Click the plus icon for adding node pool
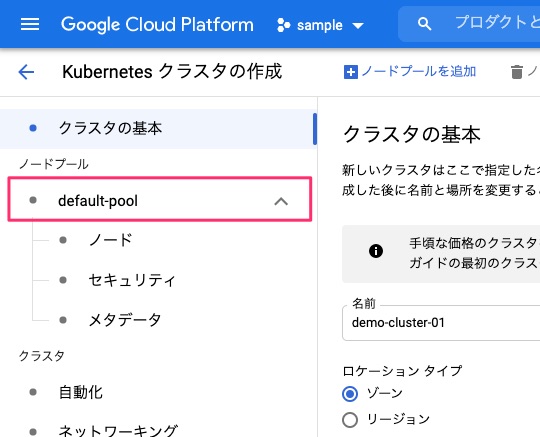This screenshot has height=437, width=540. click(351, 72)
